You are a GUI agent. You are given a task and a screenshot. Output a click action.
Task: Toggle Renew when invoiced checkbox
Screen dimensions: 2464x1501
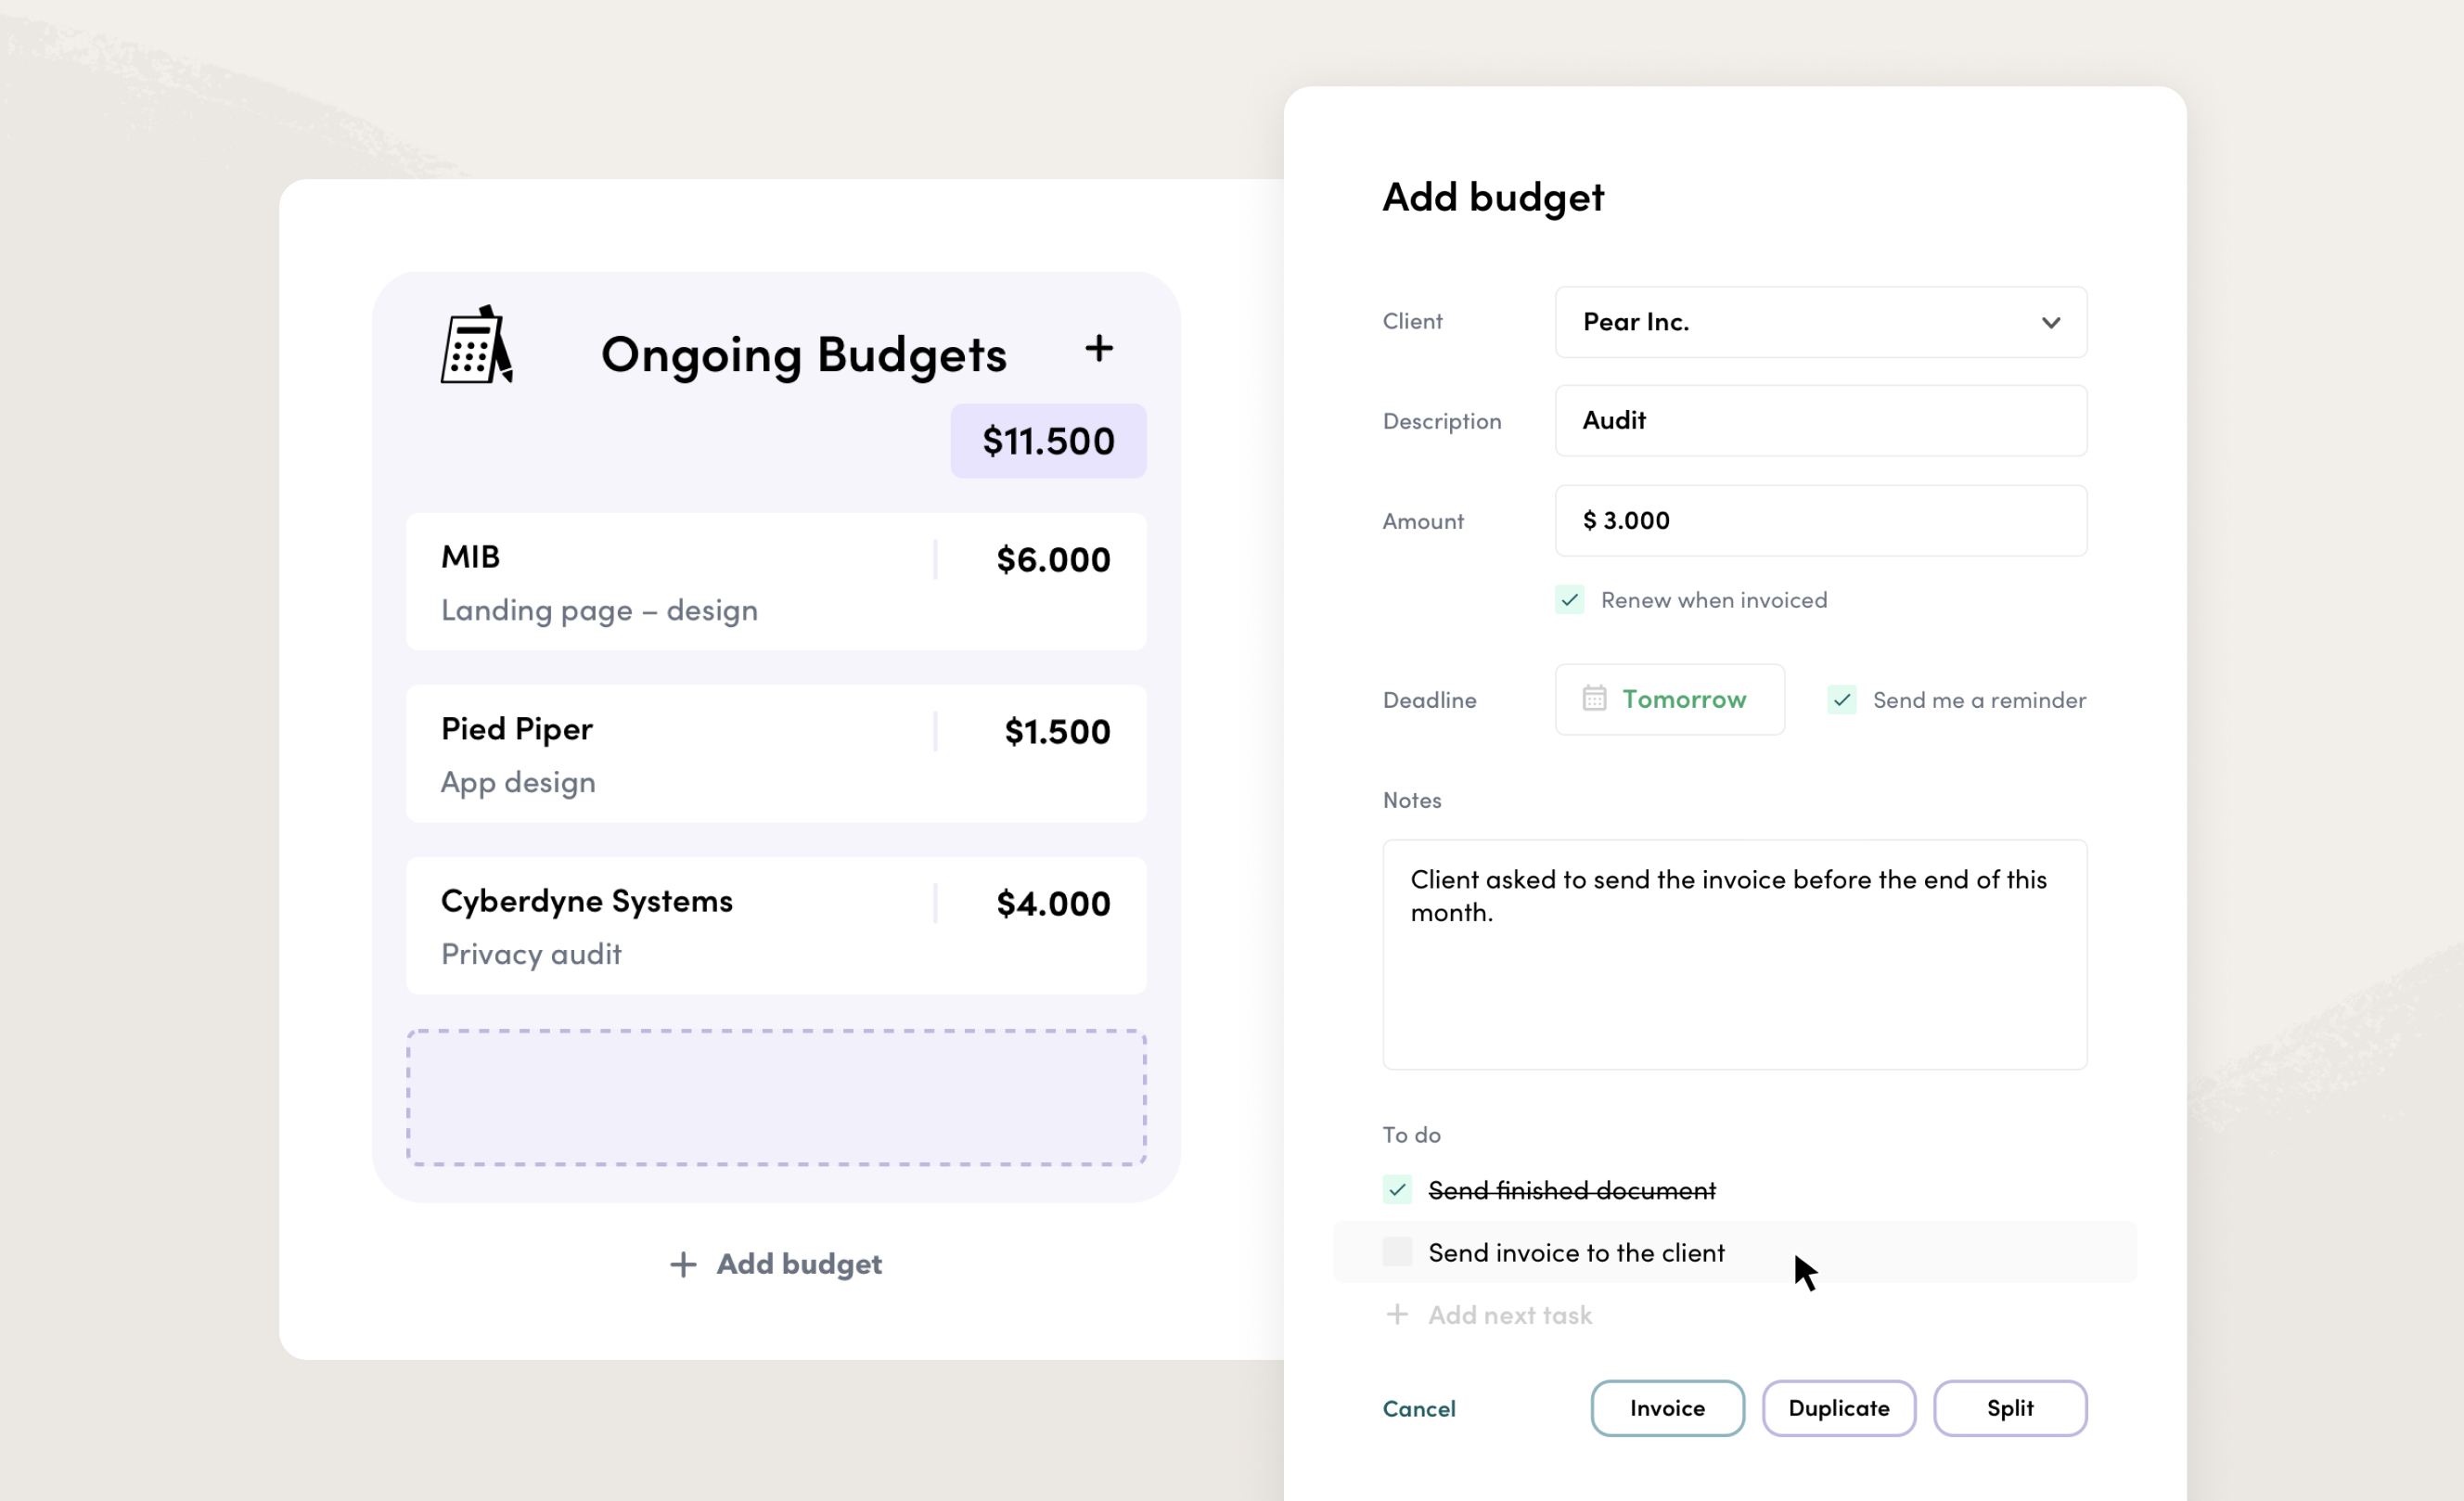[1569, 600]
